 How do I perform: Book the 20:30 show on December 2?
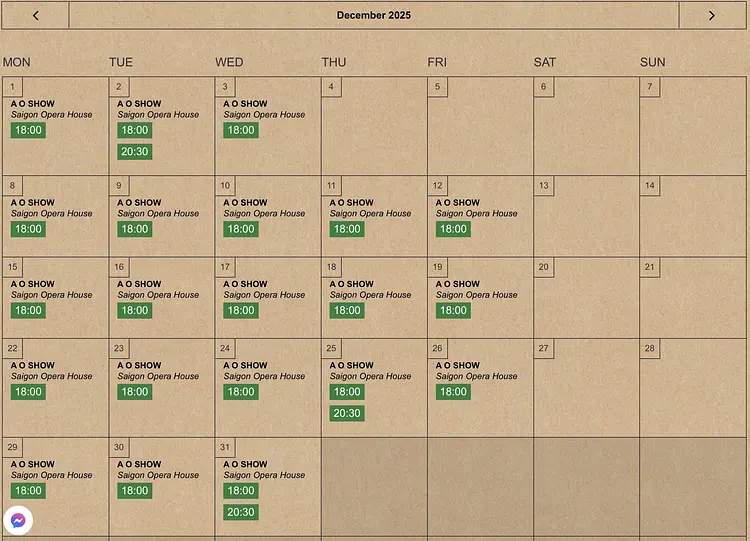pyautogui.click(x=134, y=152)
